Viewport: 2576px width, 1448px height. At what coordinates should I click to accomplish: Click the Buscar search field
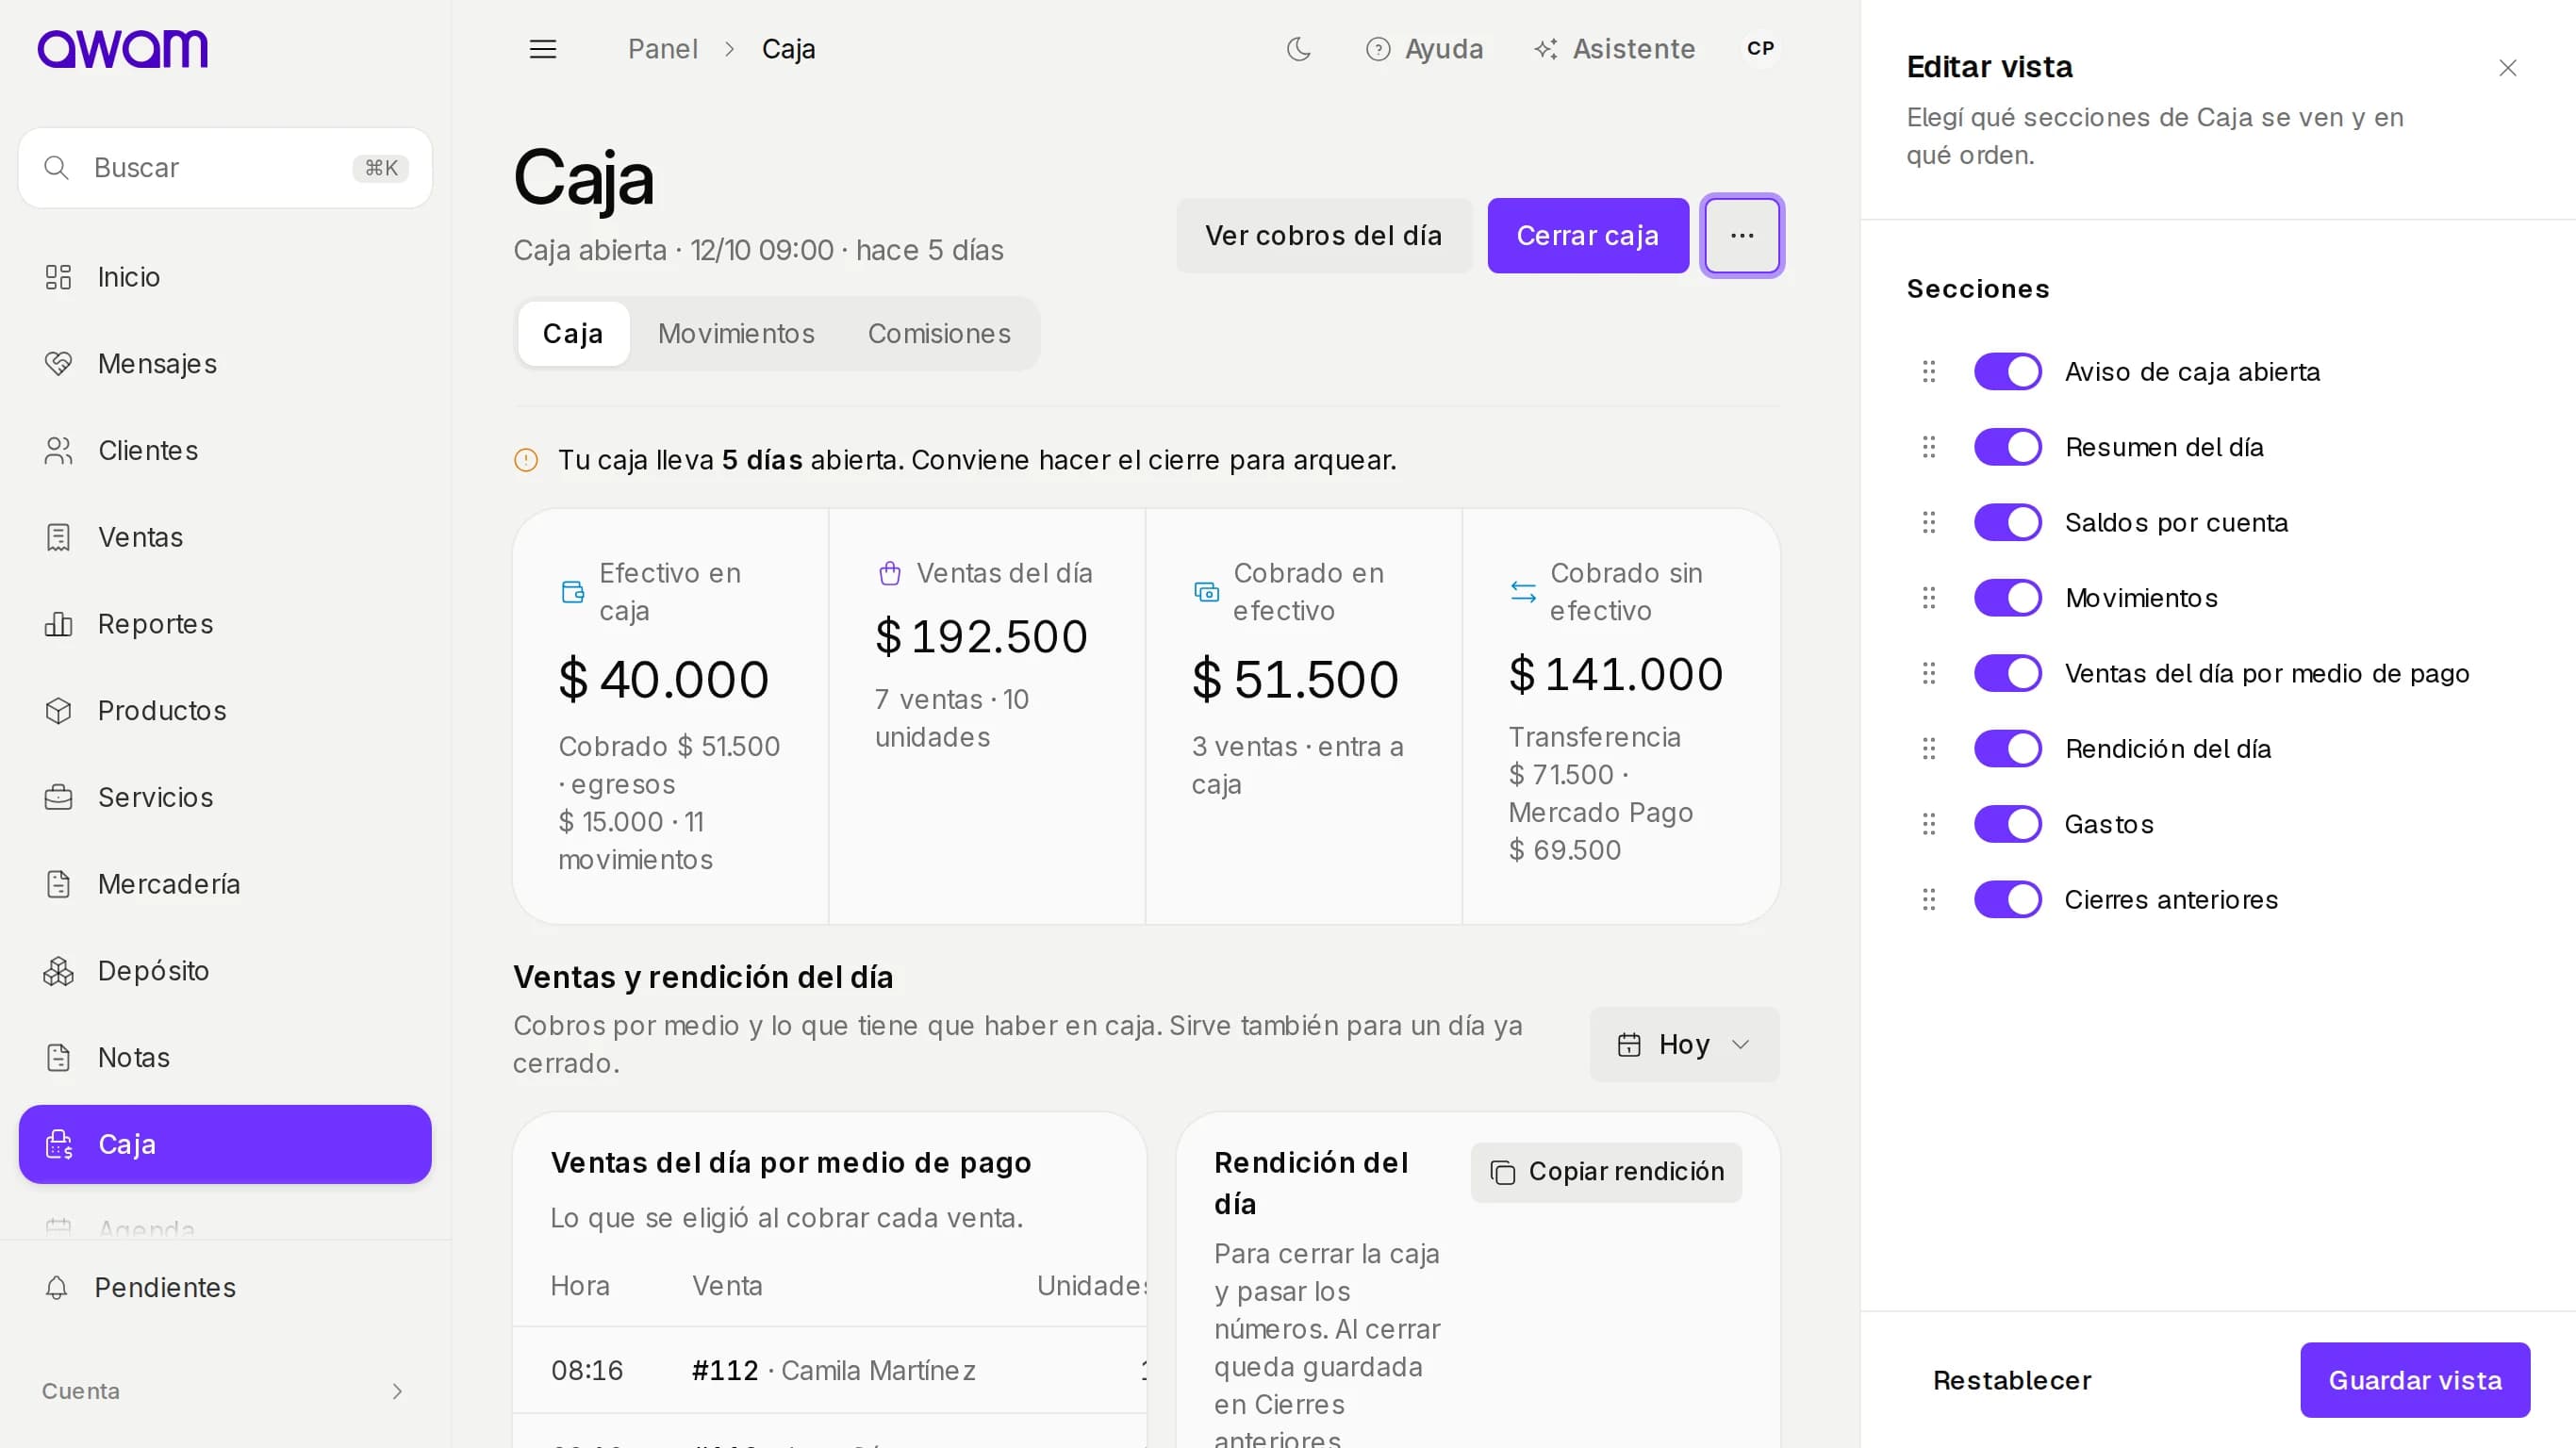(x=225, y=168)
